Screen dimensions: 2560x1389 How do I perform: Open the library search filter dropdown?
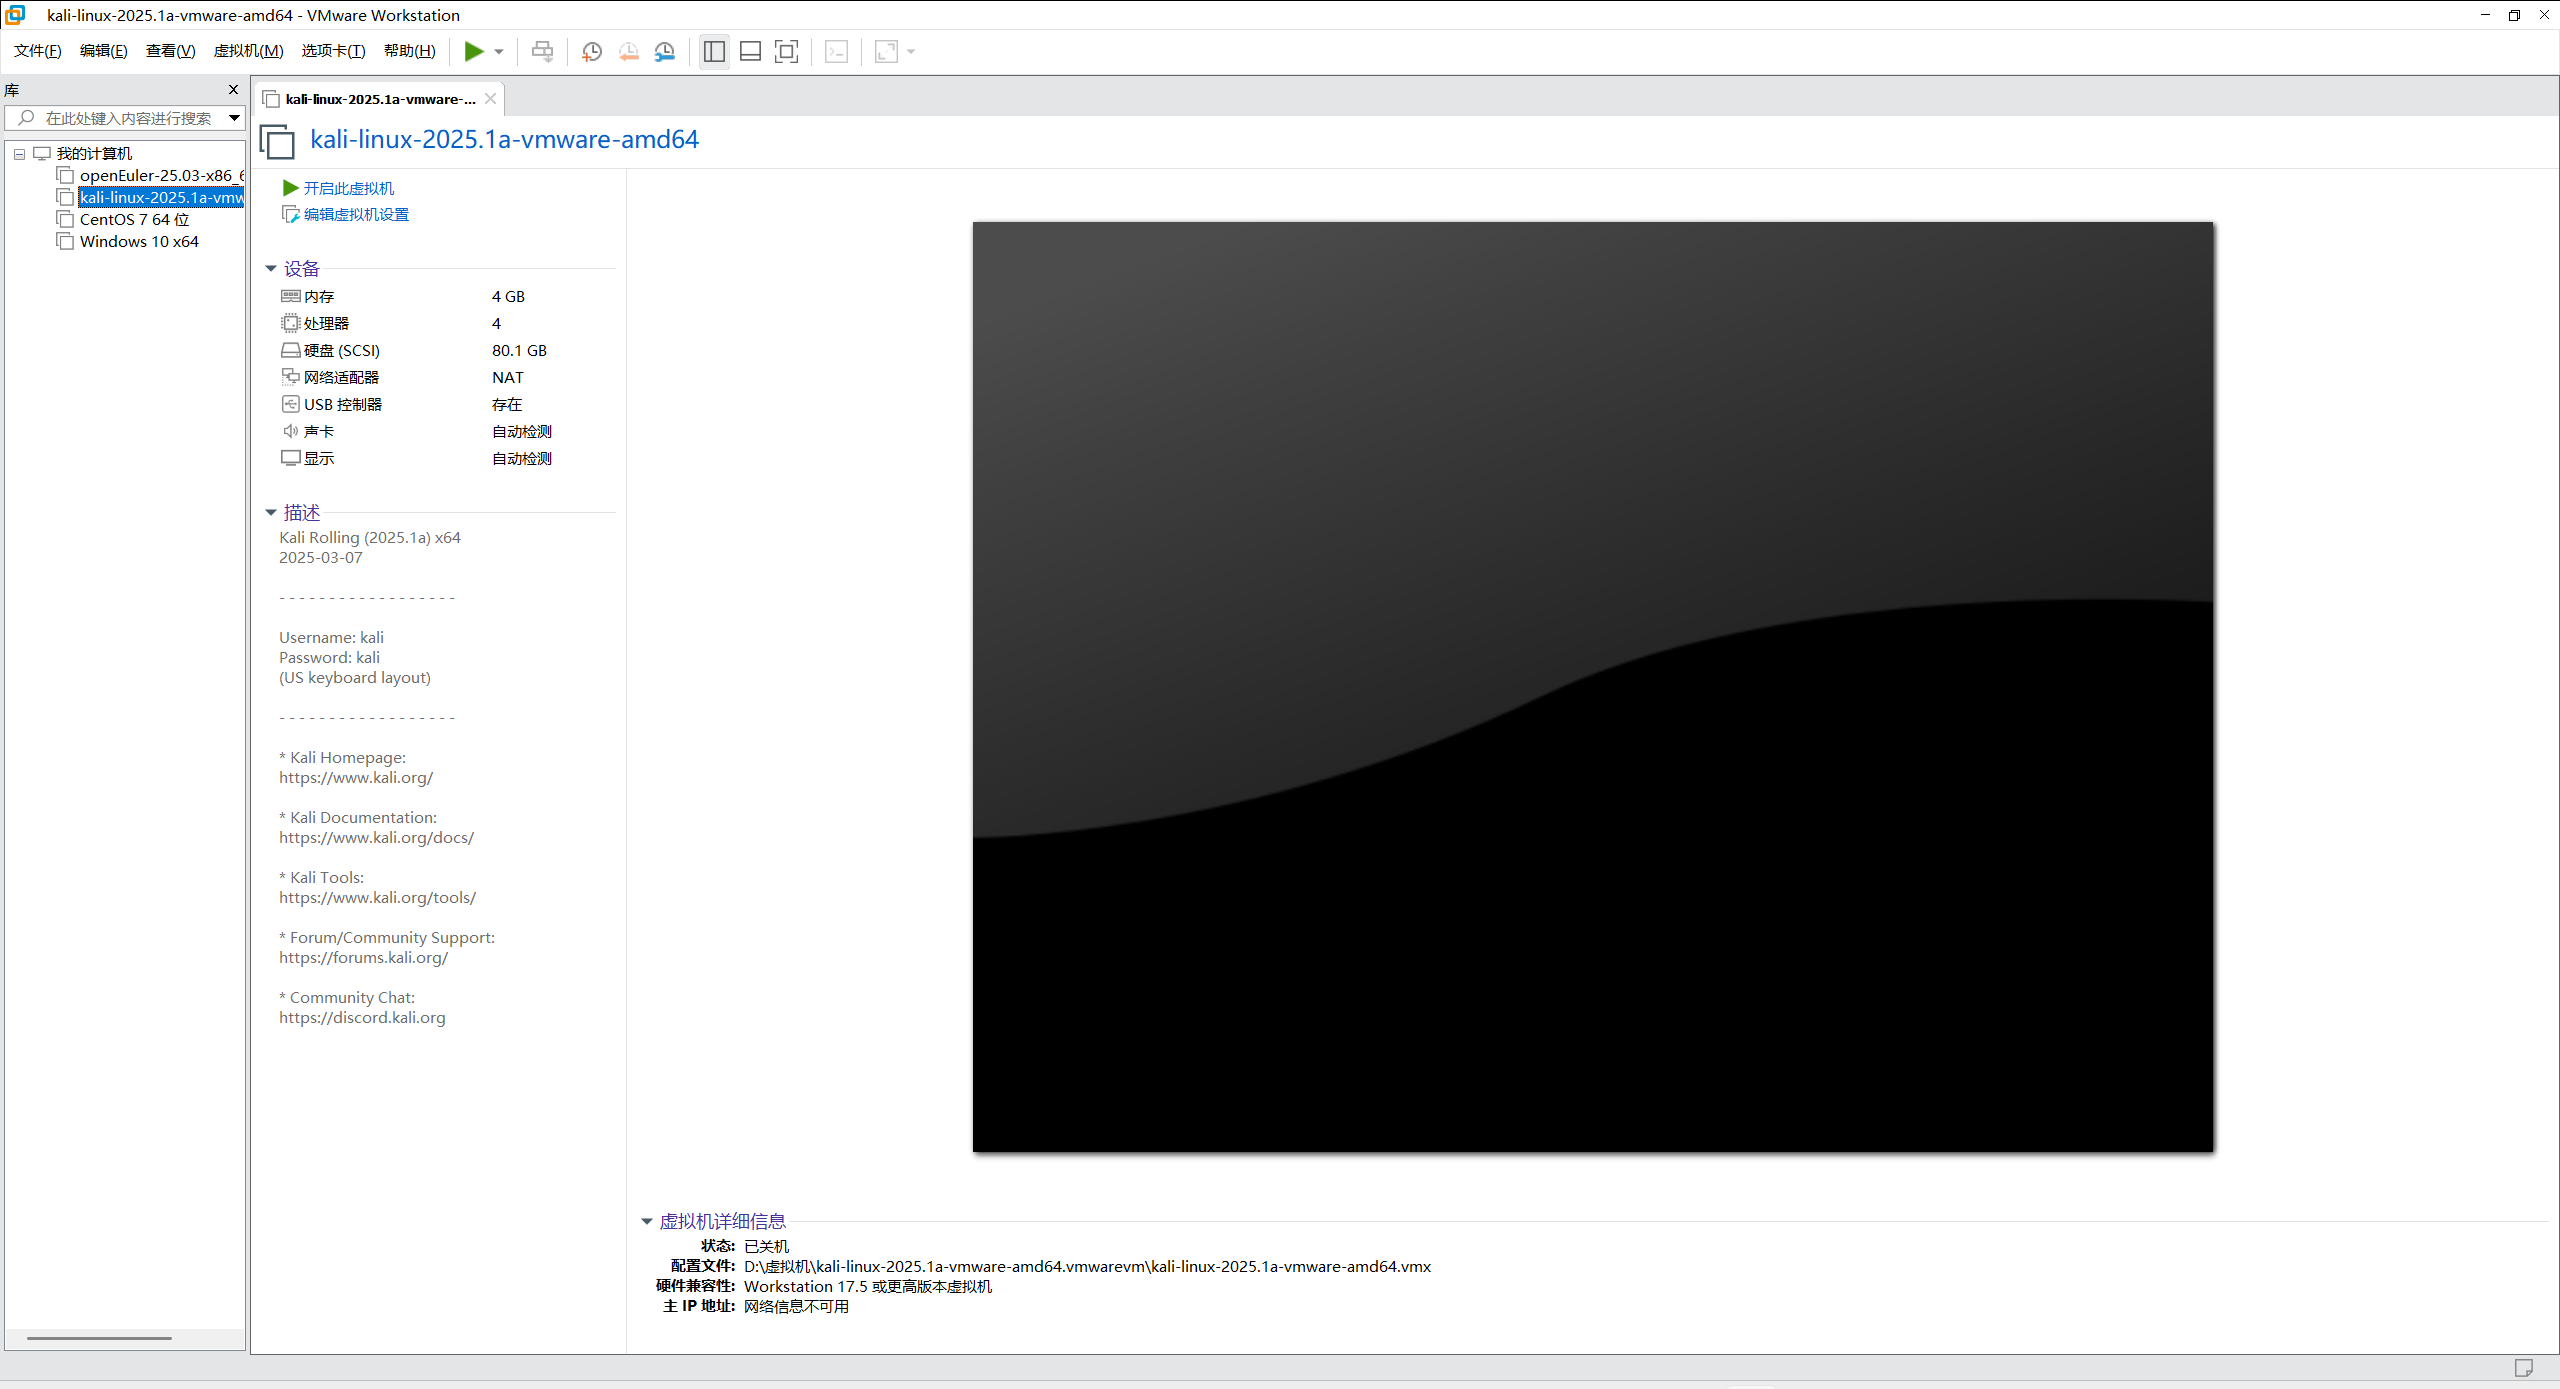[x=234, y=118]
